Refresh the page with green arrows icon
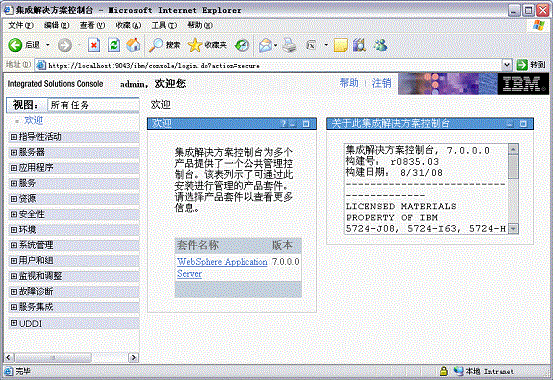Viewport: 554px width, 380px height. pyautogui.click(x=114, y=45)
